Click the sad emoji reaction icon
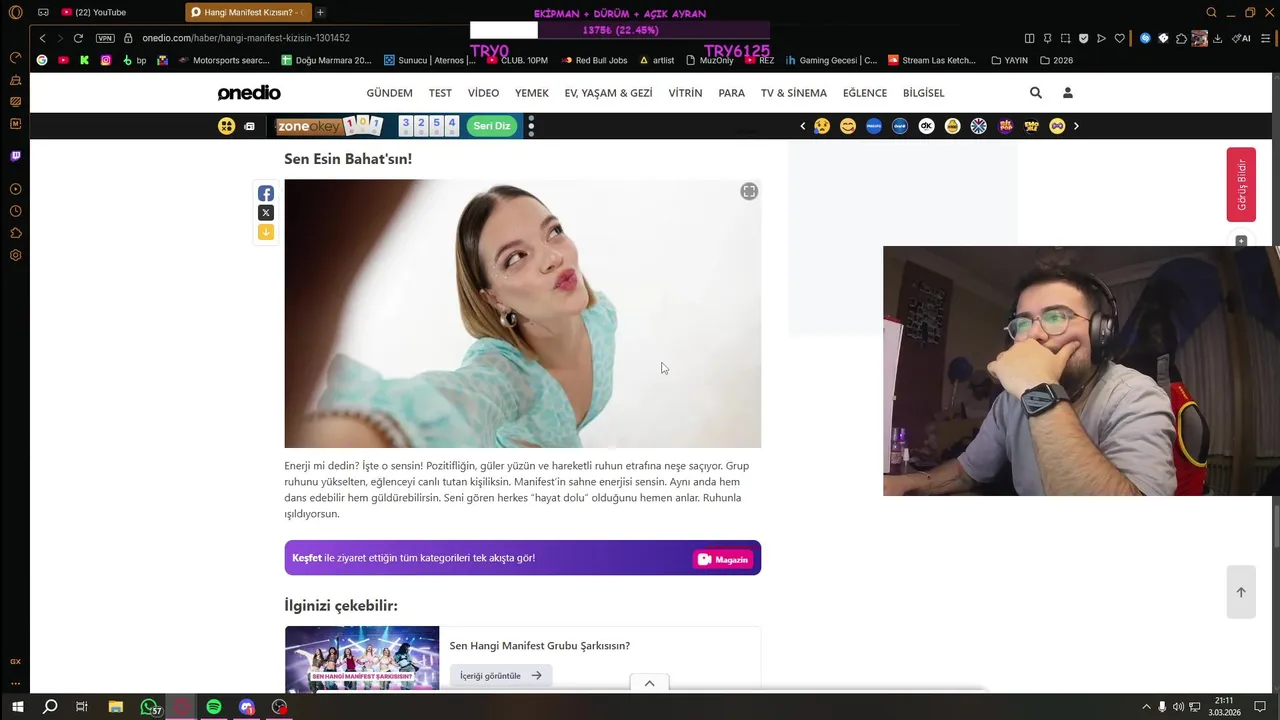 pos(822,126)
